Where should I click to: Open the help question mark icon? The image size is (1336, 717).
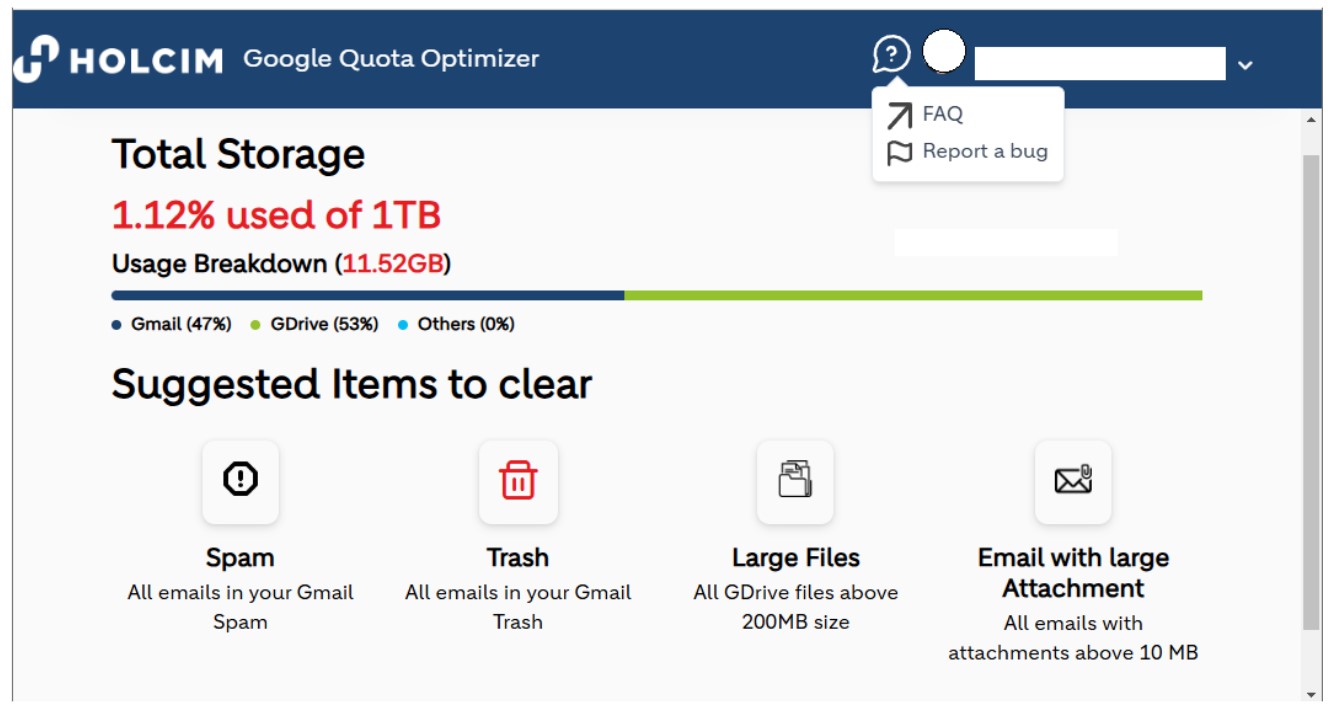(891, 54)
